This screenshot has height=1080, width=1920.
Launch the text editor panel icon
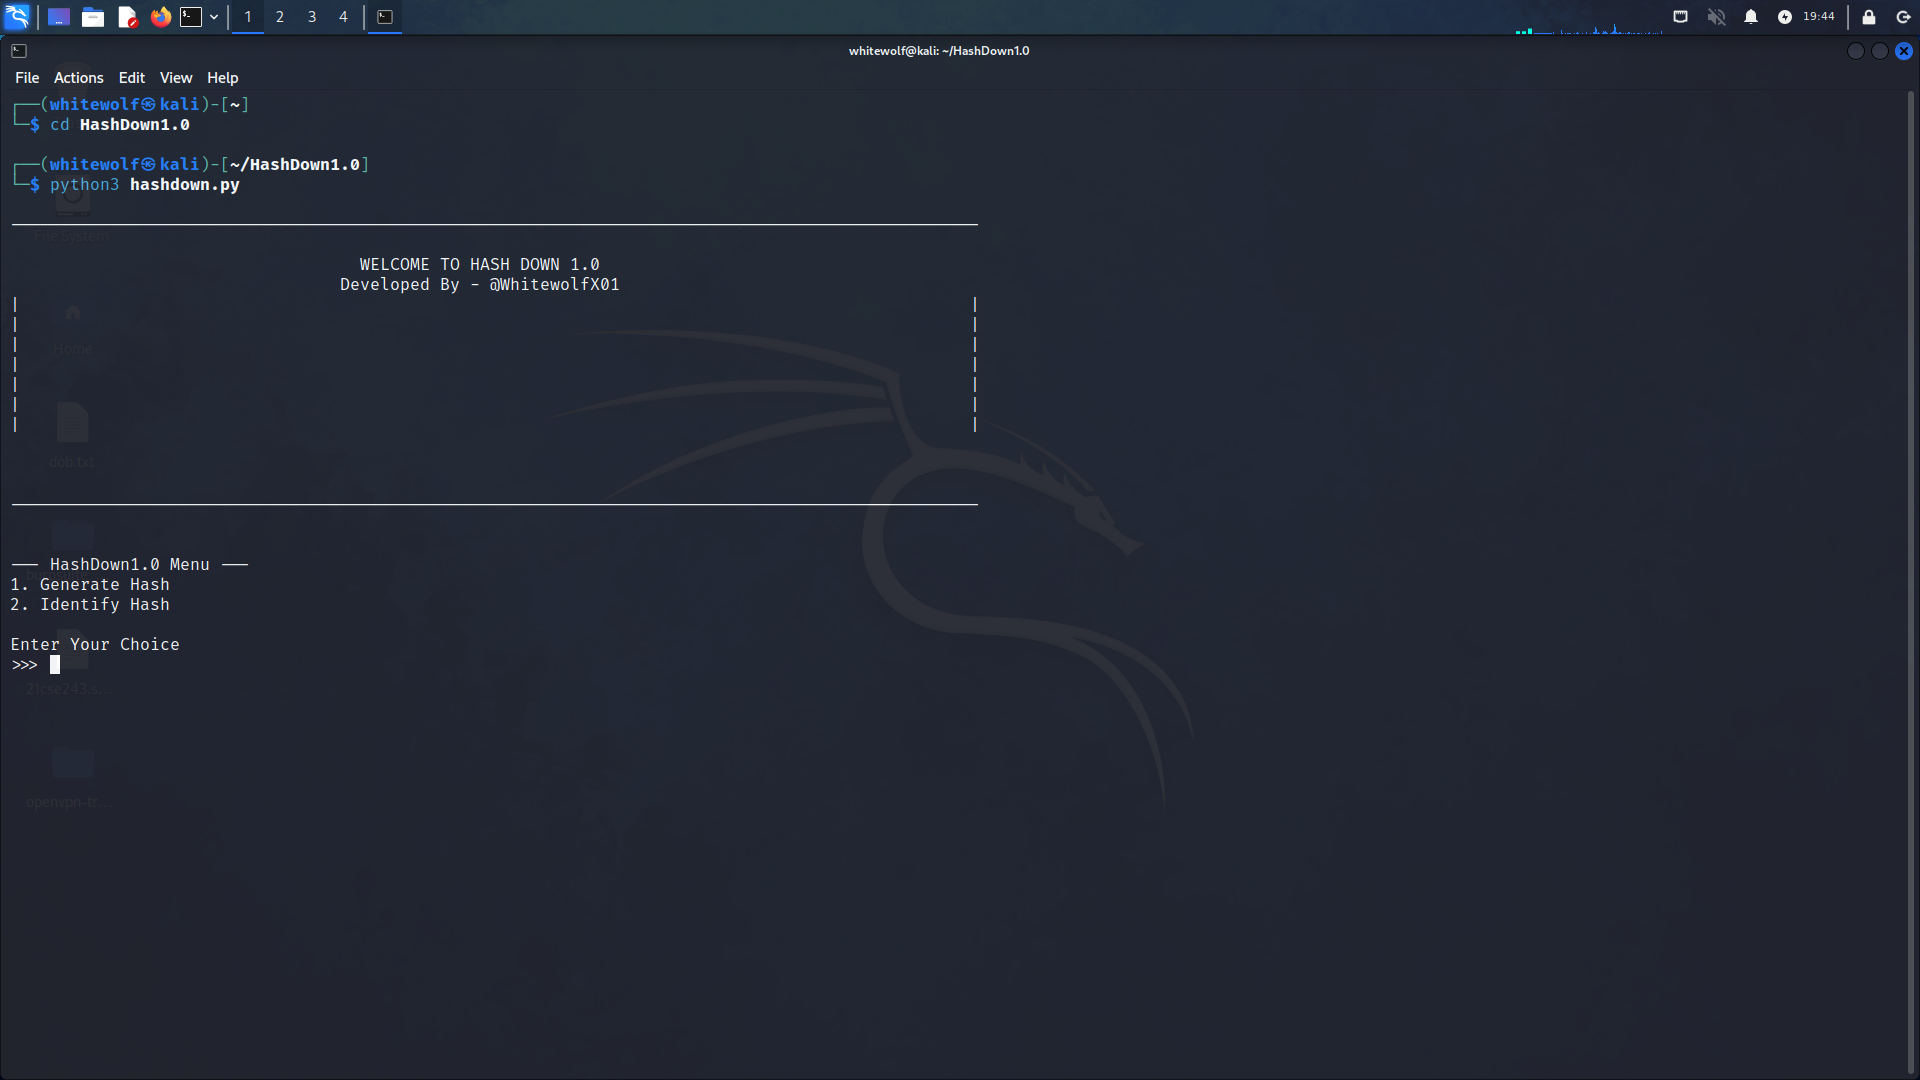click(x=127, y=17)
